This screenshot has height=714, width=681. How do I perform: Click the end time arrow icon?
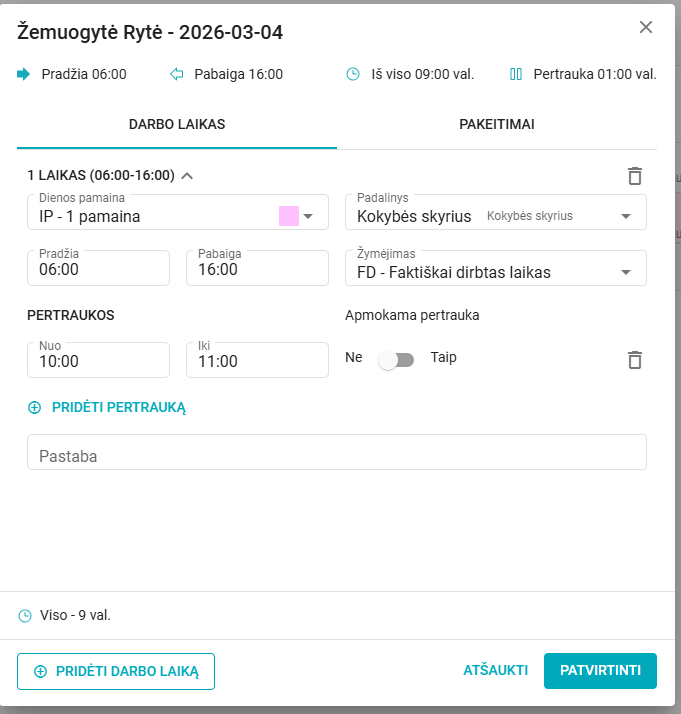coord(177,74)
